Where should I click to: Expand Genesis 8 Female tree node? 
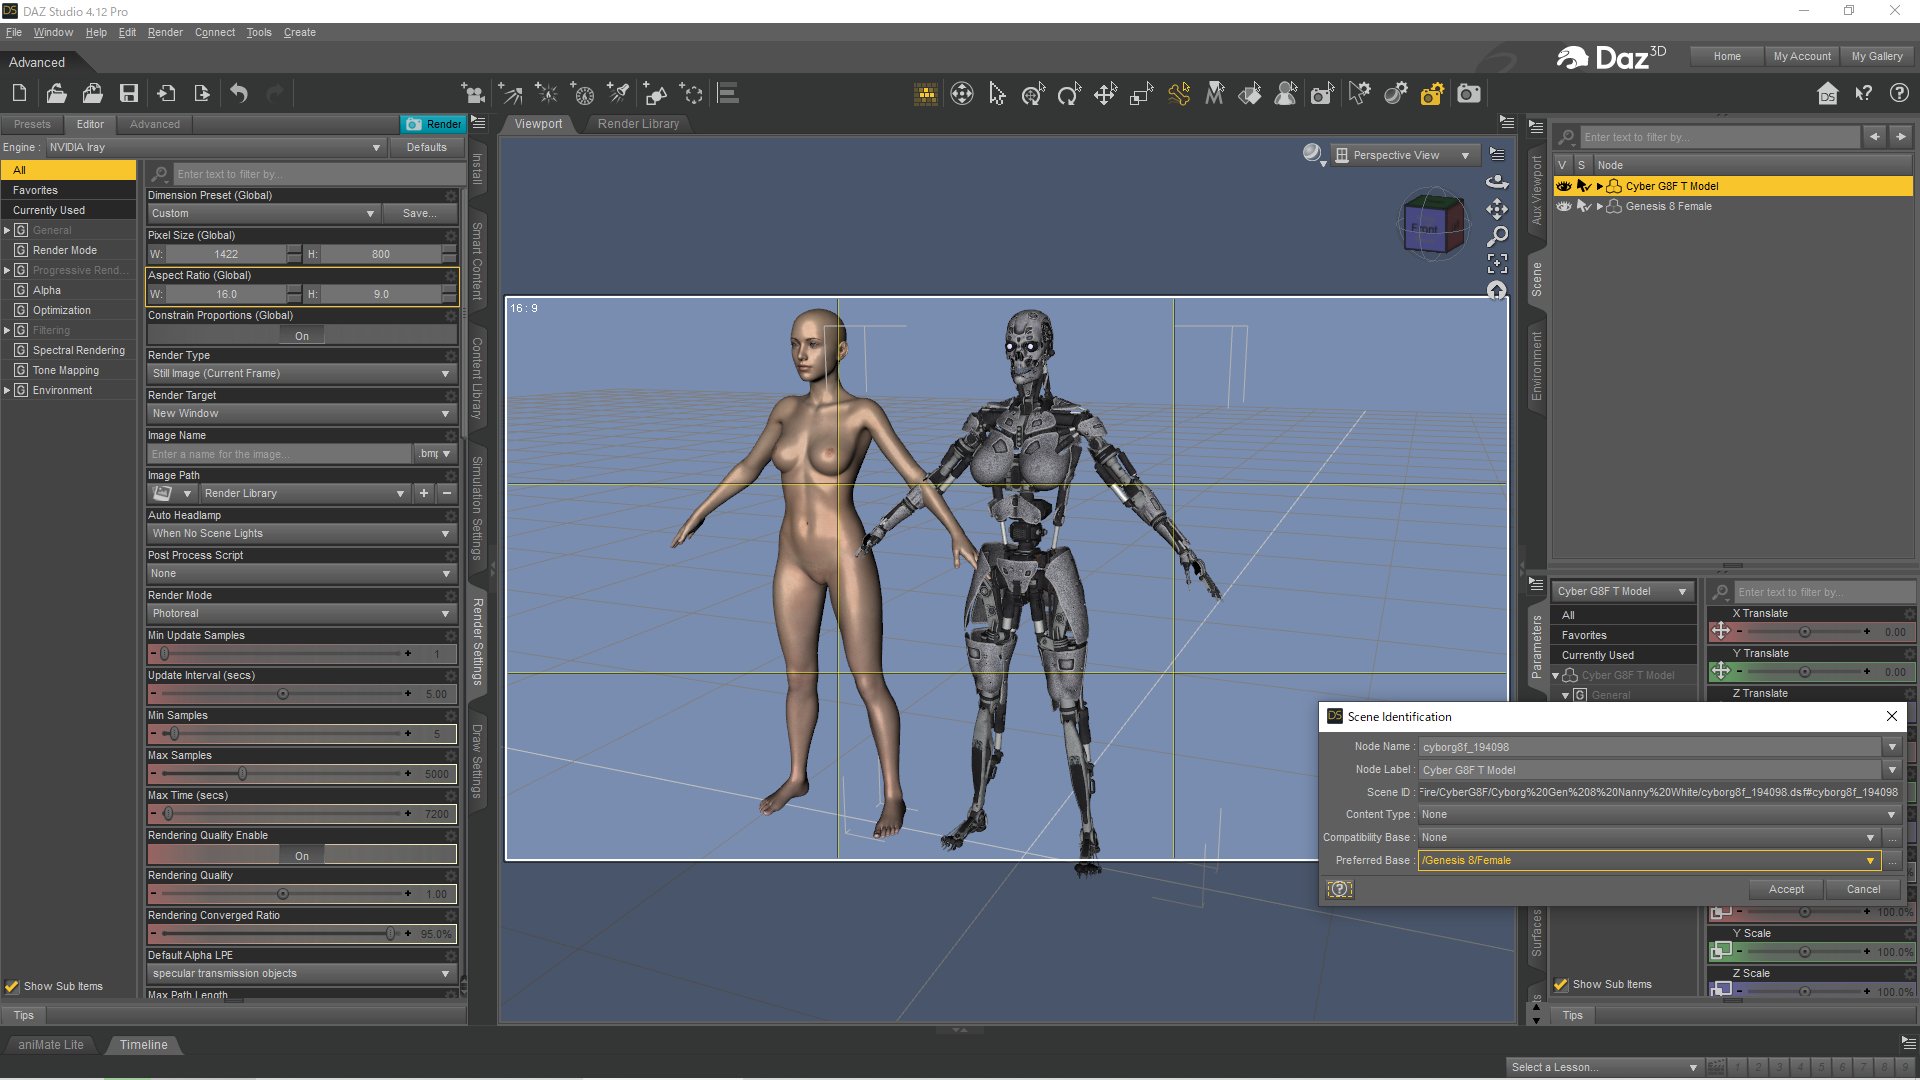click(1600, 206)
